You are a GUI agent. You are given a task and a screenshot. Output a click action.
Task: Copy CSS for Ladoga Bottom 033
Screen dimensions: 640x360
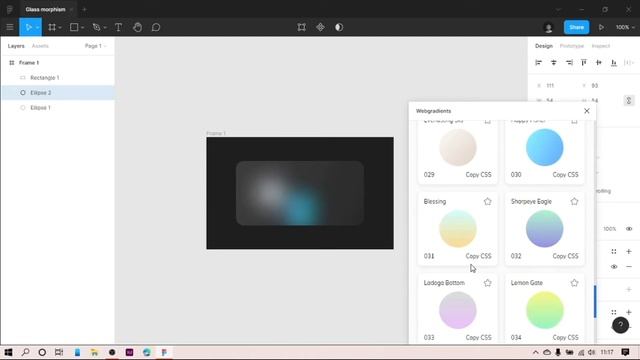pos(478,338)
